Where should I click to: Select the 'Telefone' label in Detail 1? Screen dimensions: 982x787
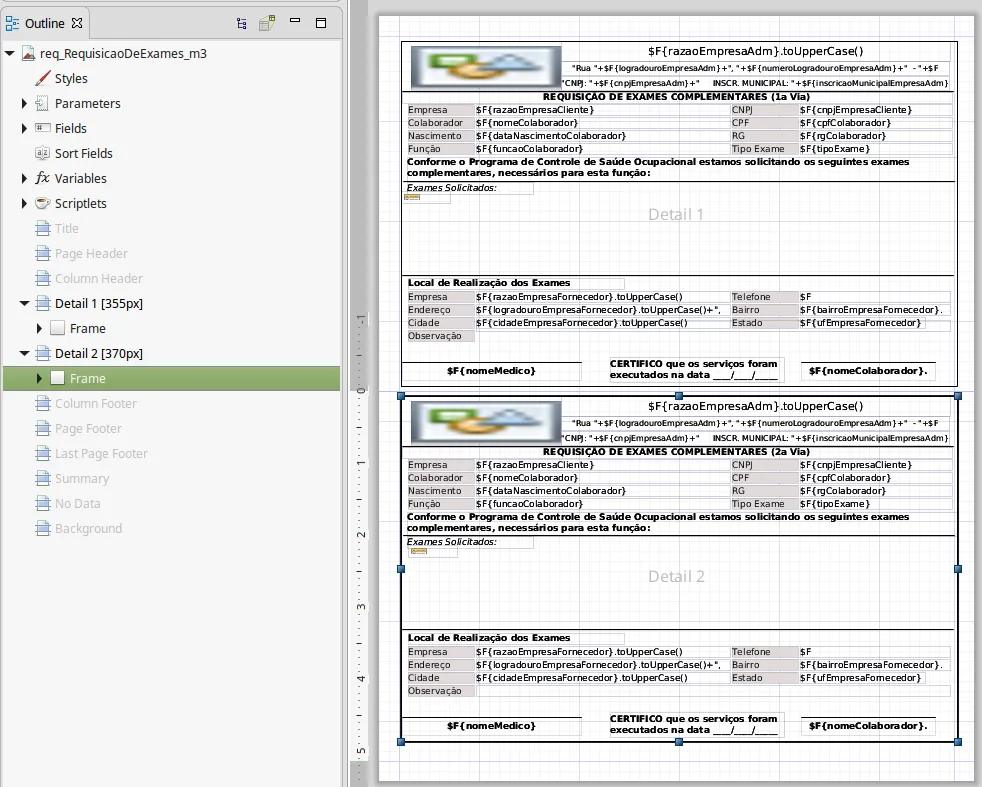[x=763, y=297]
